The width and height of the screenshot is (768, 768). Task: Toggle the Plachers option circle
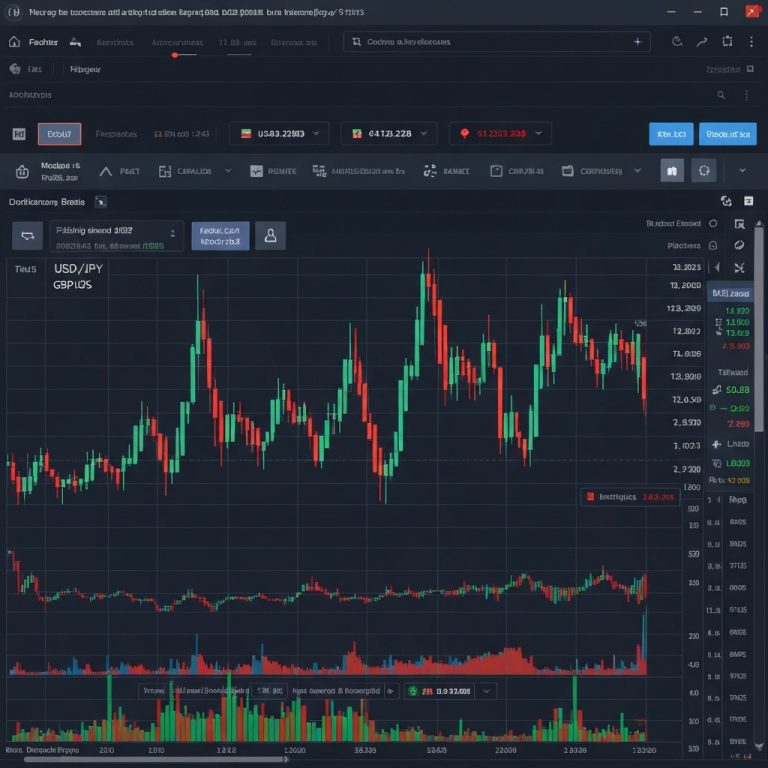(x=712, y=245)
